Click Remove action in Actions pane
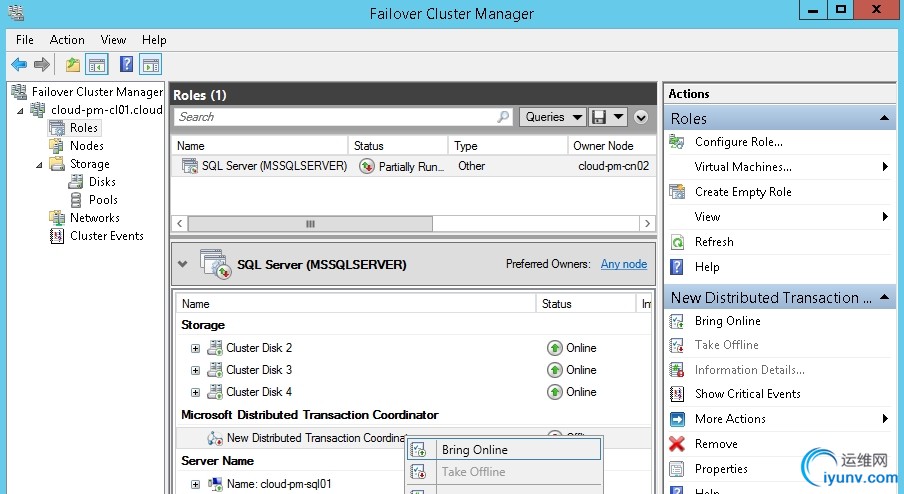904x494 pixels. (x=716, y=444)
